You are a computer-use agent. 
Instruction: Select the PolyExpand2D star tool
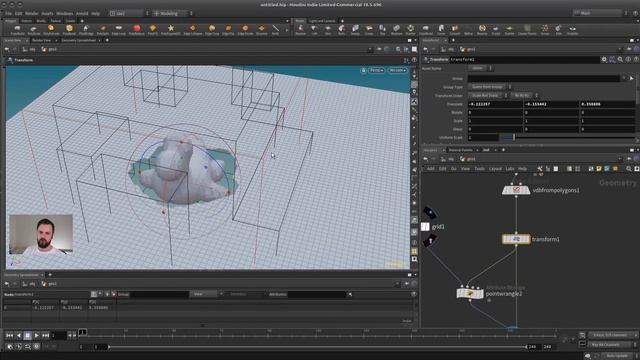[x=171, y=30]
